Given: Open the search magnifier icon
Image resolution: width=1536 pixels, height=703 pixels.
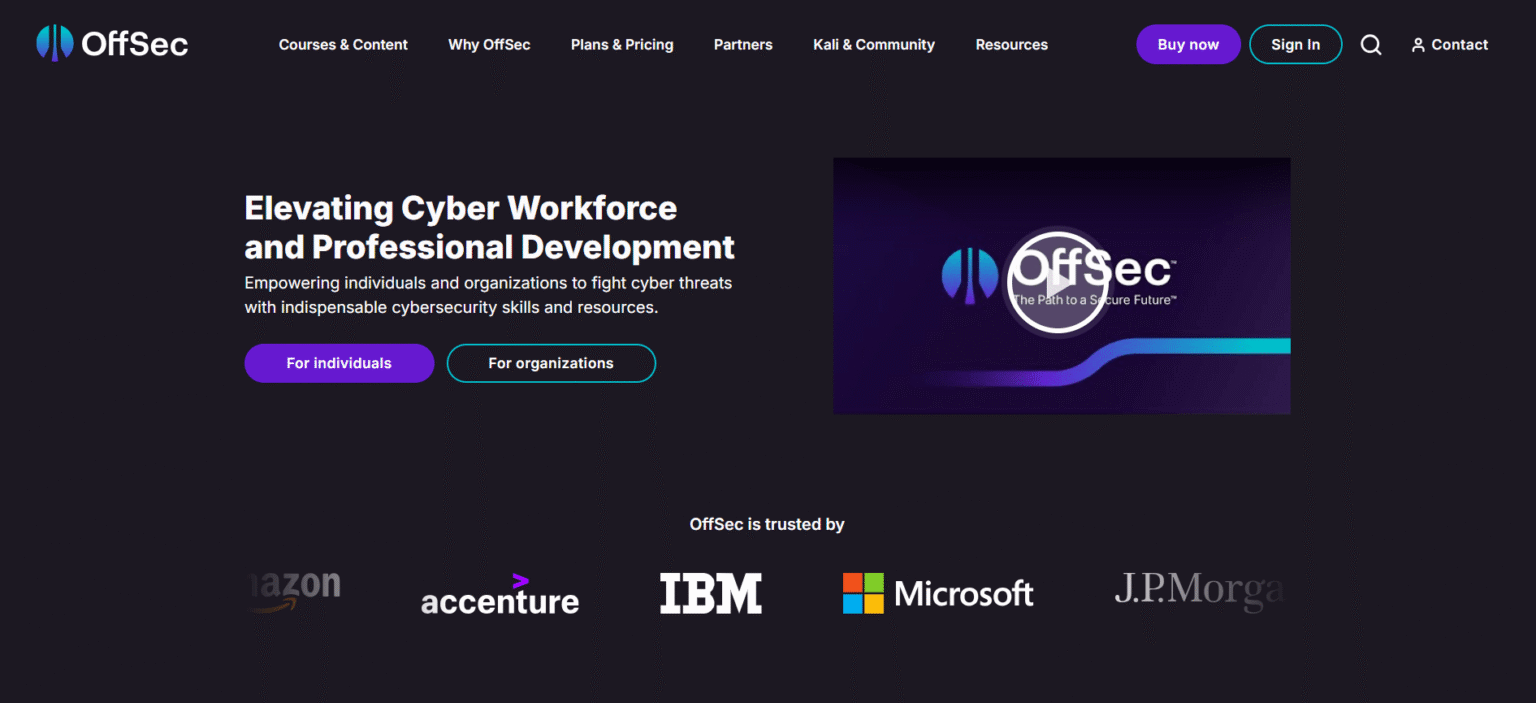Looking at the screenshot, I should 1370,44.
